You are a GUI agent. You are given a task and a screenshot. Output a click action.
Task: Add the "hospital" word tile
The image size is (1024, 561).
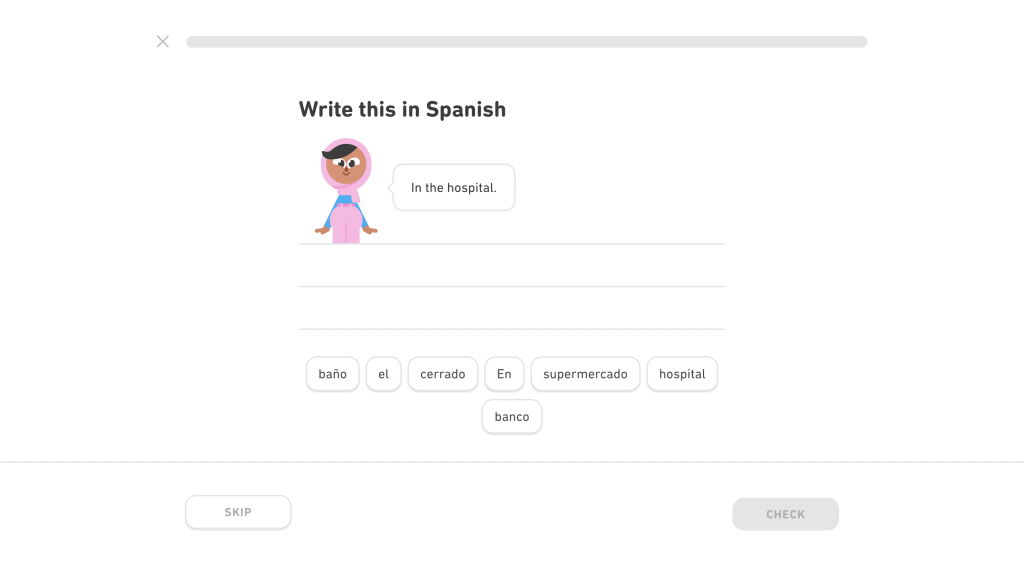(682, 374)
